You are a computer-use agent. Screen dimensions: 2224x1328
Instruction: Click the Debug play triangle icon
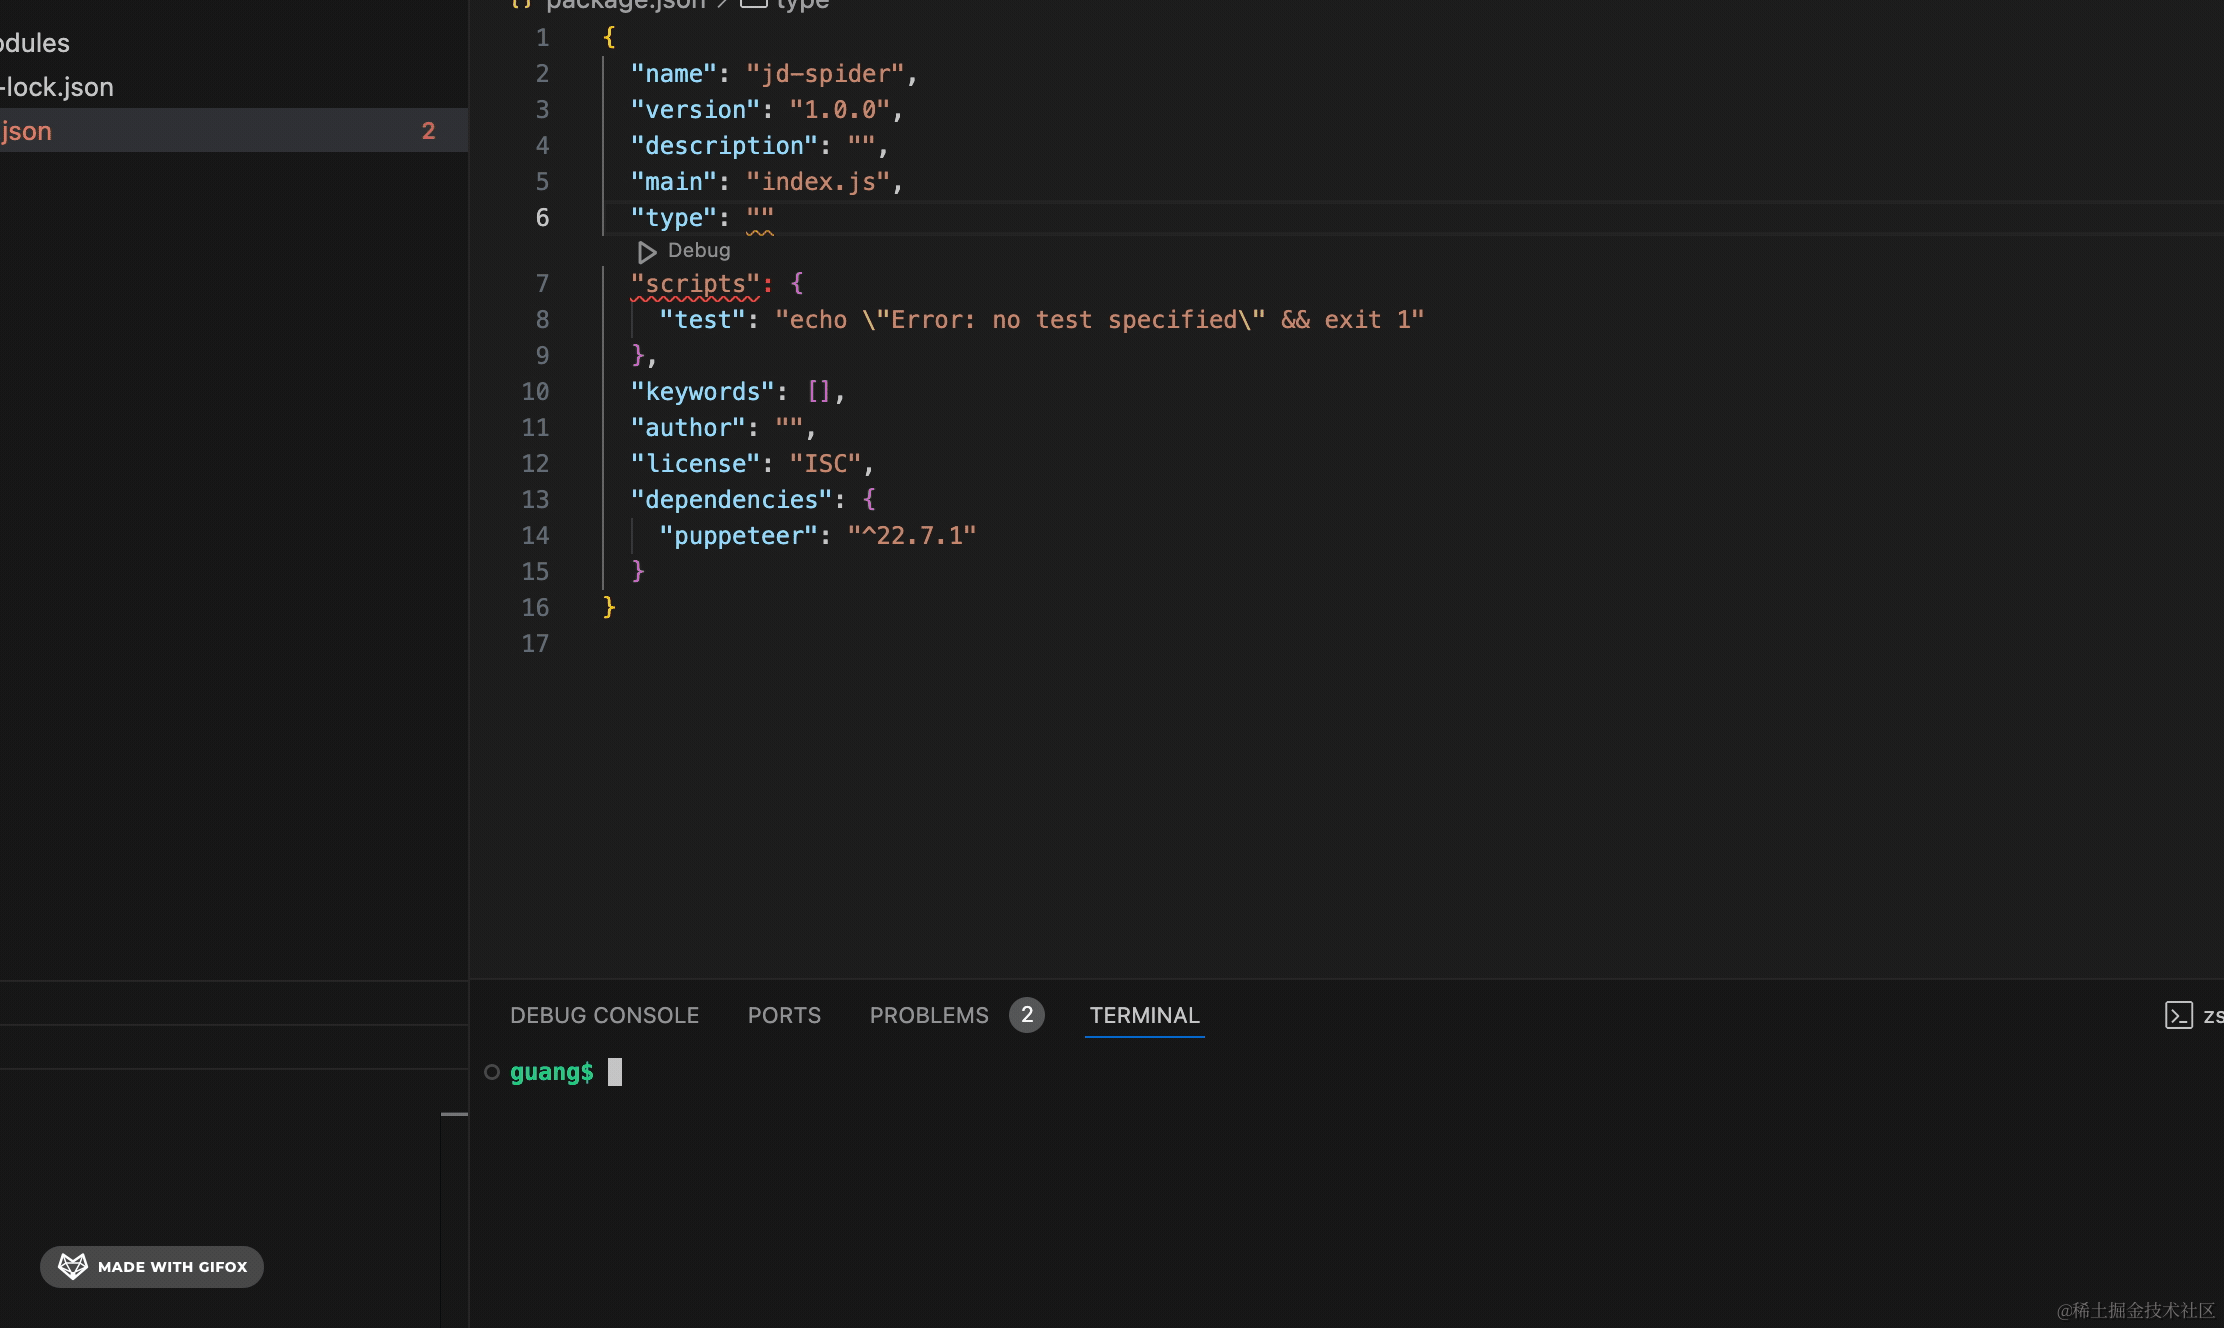pyautogui.click(x=647, y=252)
